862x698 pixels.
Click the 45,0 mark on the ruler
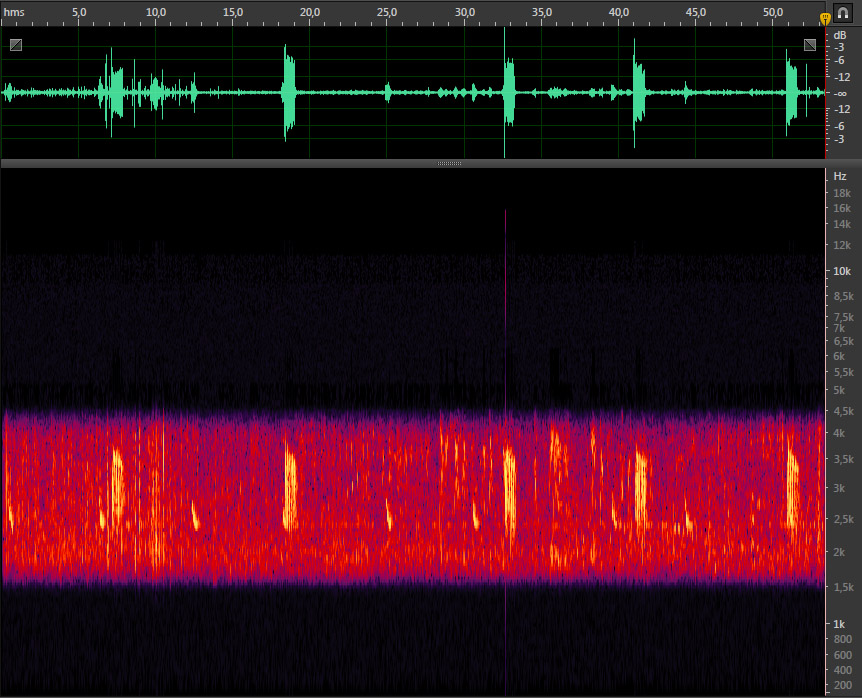click(695, 12)
